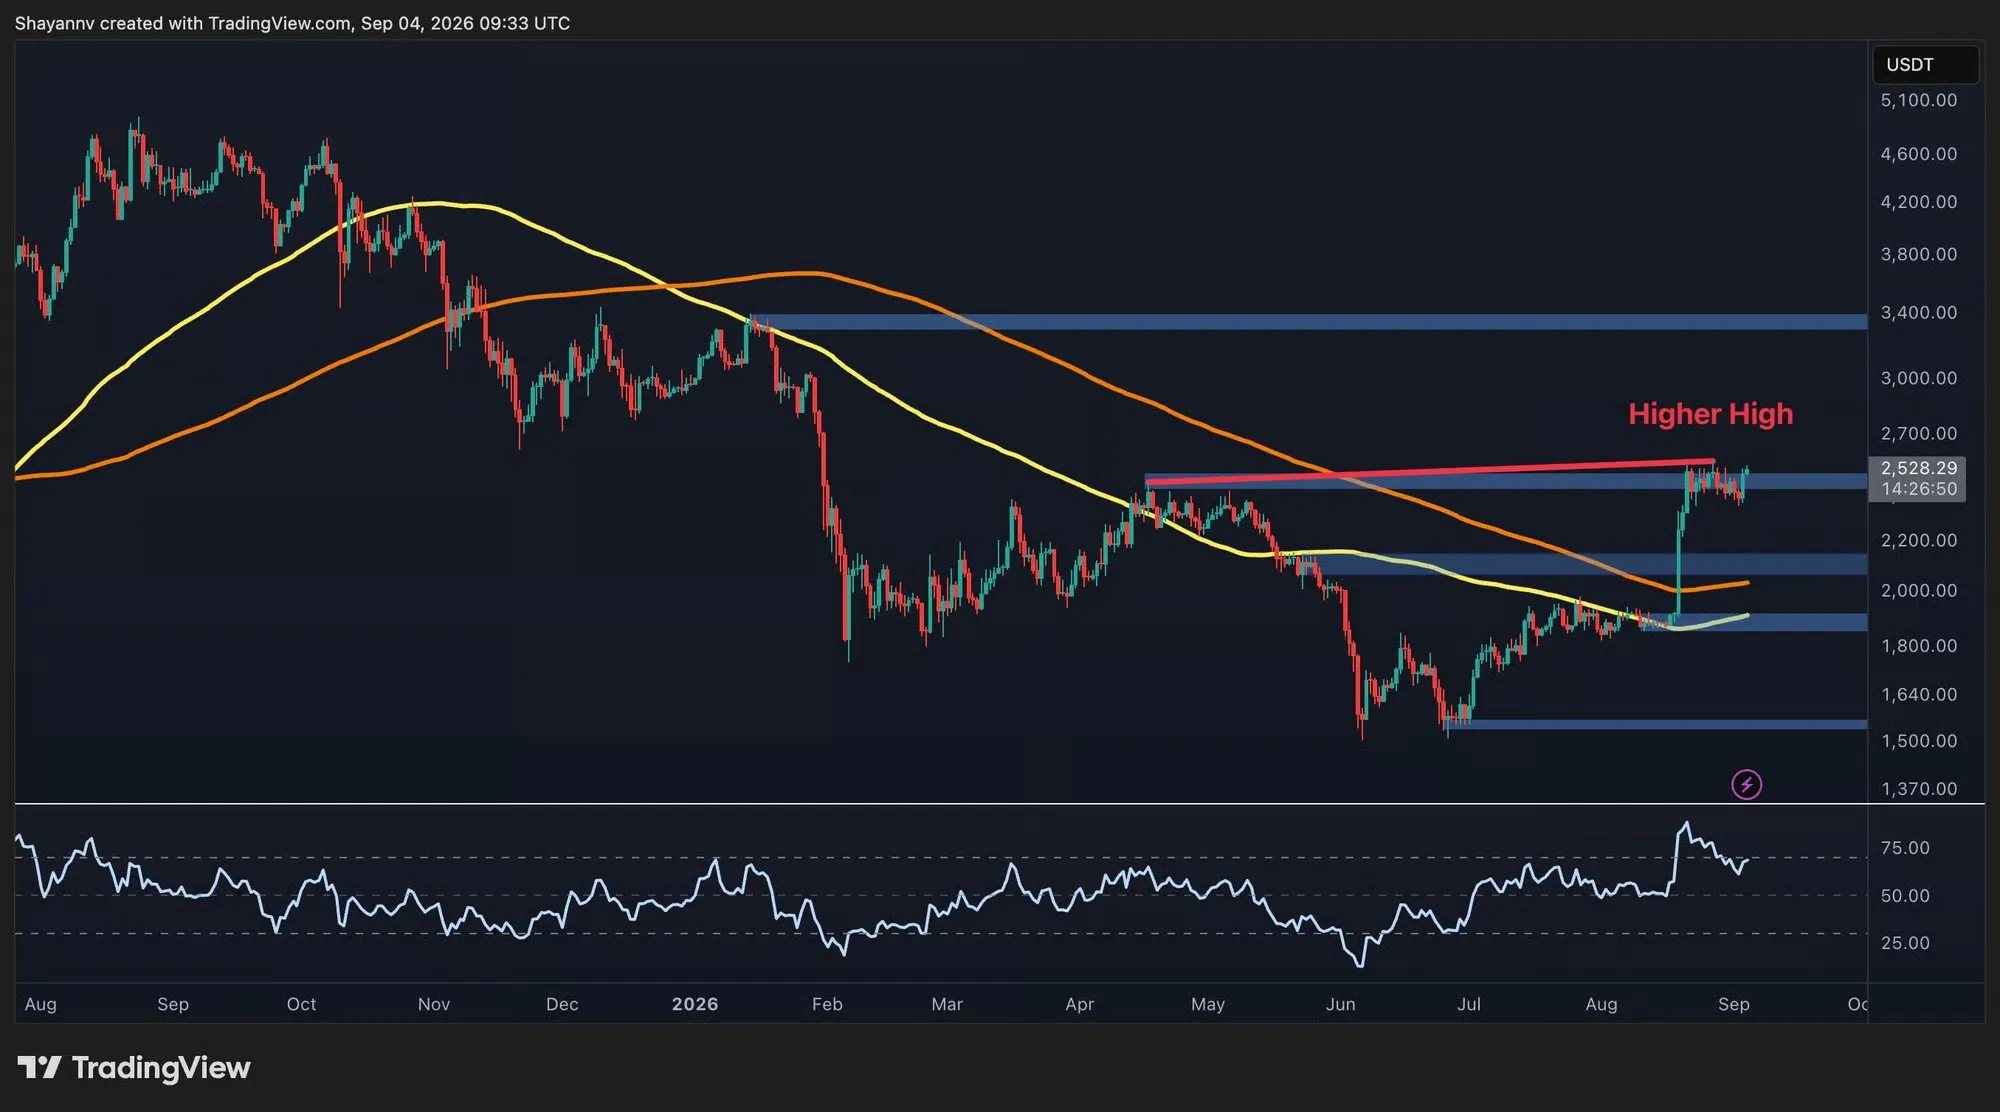Click the Feb label on time axis
The width and height of the screenshot is (2000, 1112).
(827, 1004)
